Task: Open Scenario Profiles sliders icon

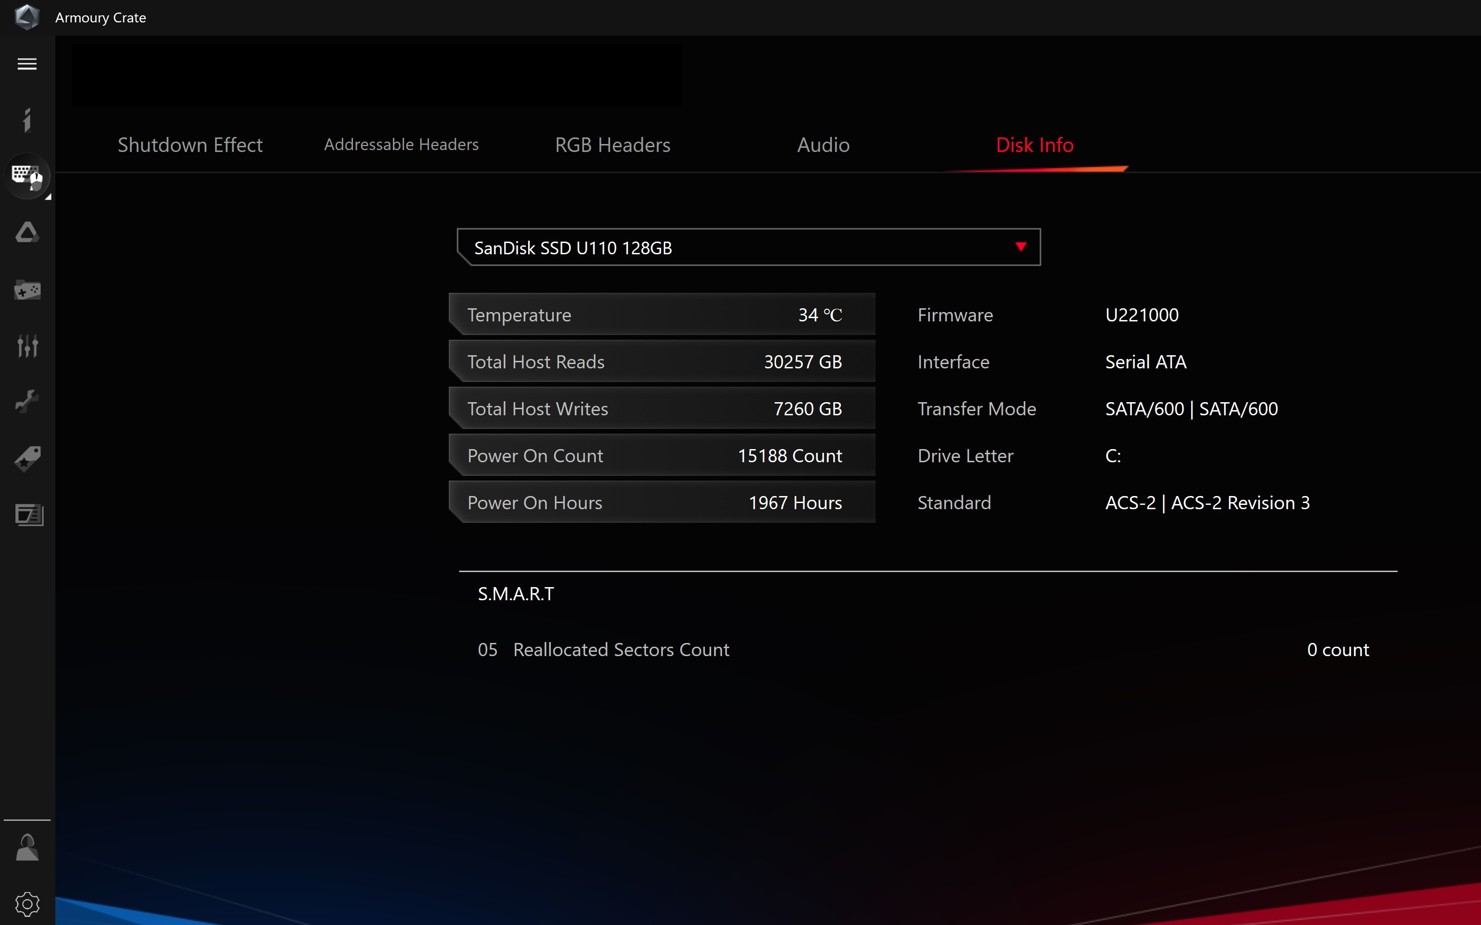Action: 27,346
